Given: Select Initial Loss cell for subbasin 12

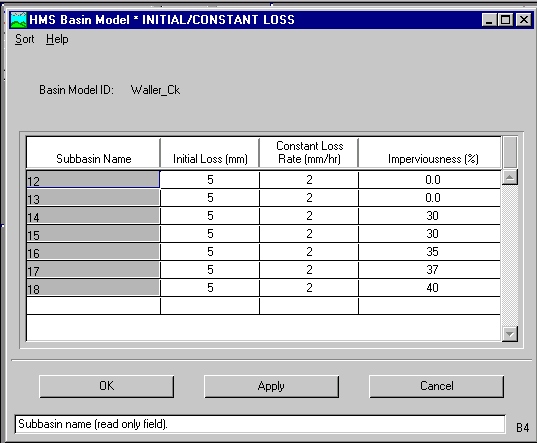Looking at the screenshot, I should click(210, 179).
